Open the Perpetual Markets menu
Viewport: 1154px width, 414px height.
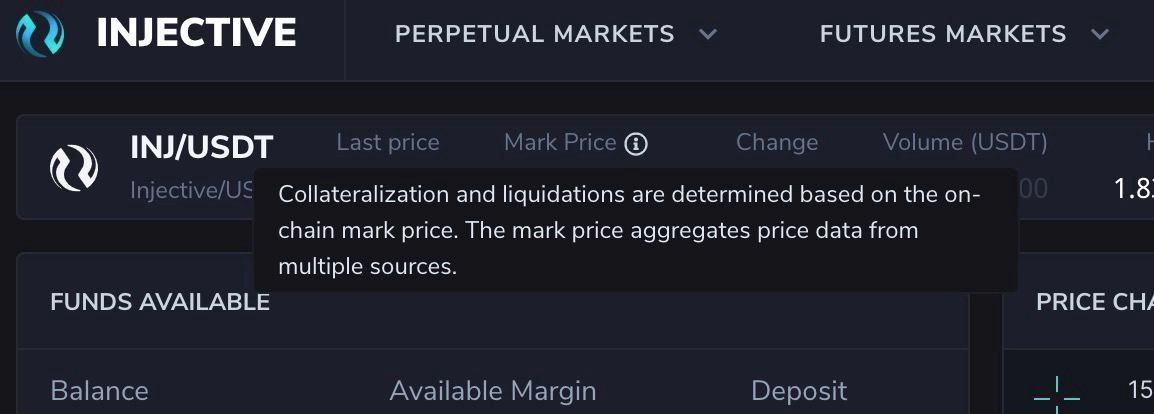pos(535,34)
